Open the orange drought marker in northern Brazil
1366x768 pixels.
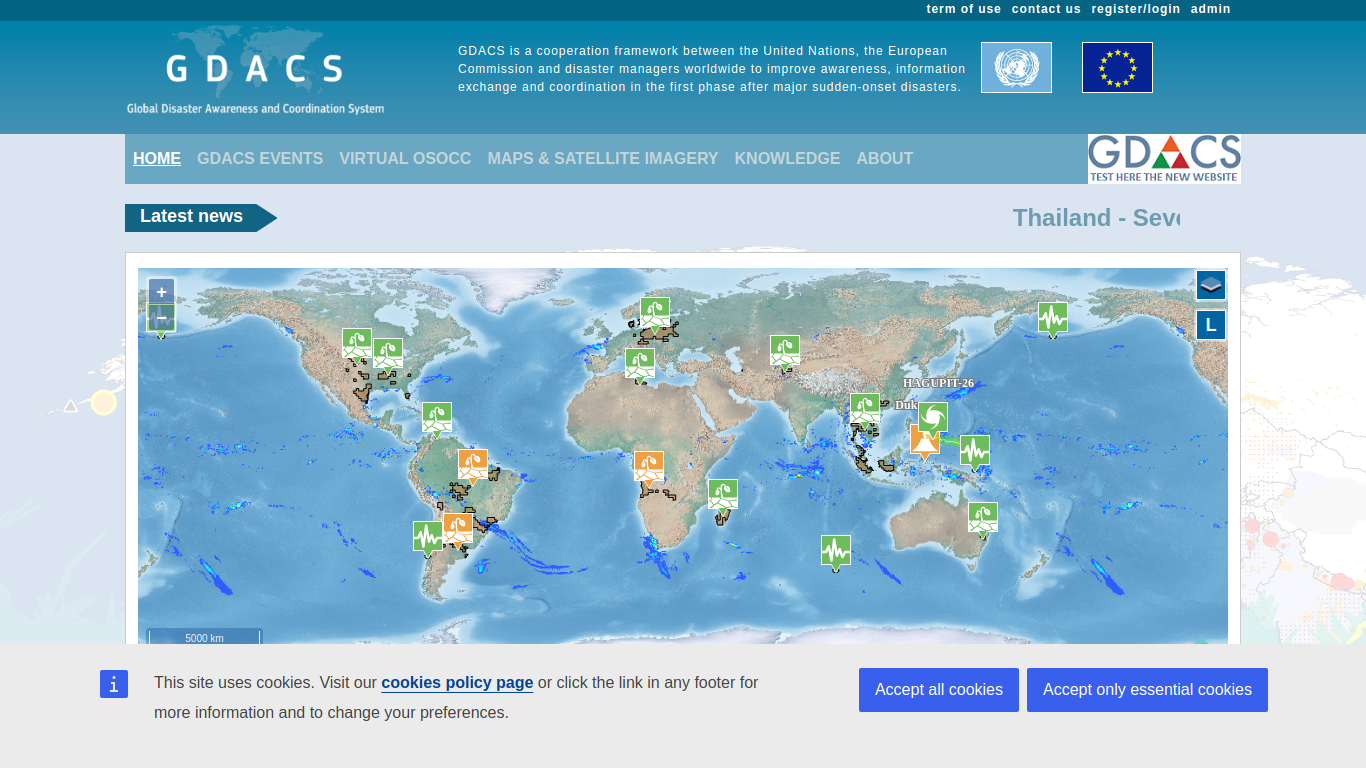pyautogui.click(x=473, y=464)
